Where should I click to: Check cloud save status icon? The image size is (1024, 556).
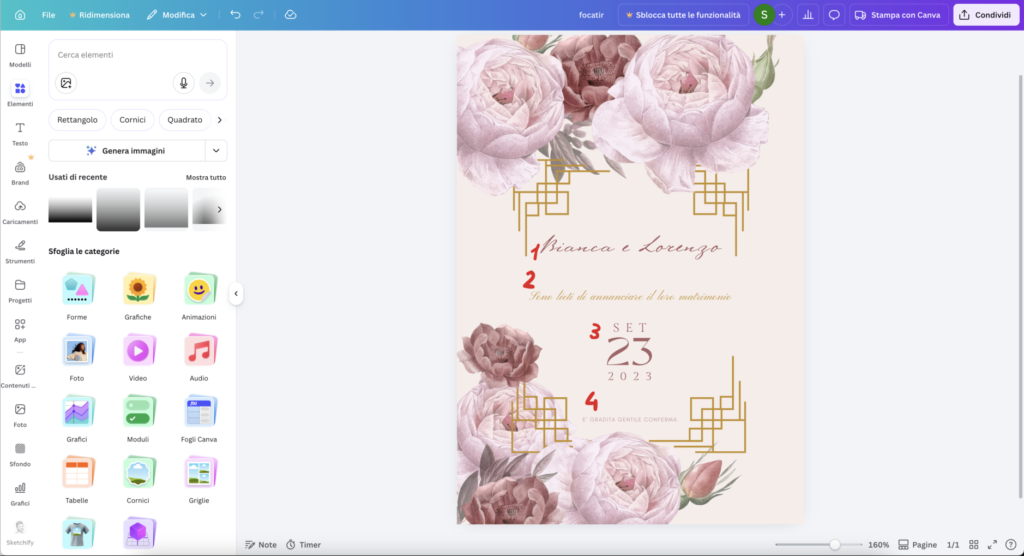point(291,14)
